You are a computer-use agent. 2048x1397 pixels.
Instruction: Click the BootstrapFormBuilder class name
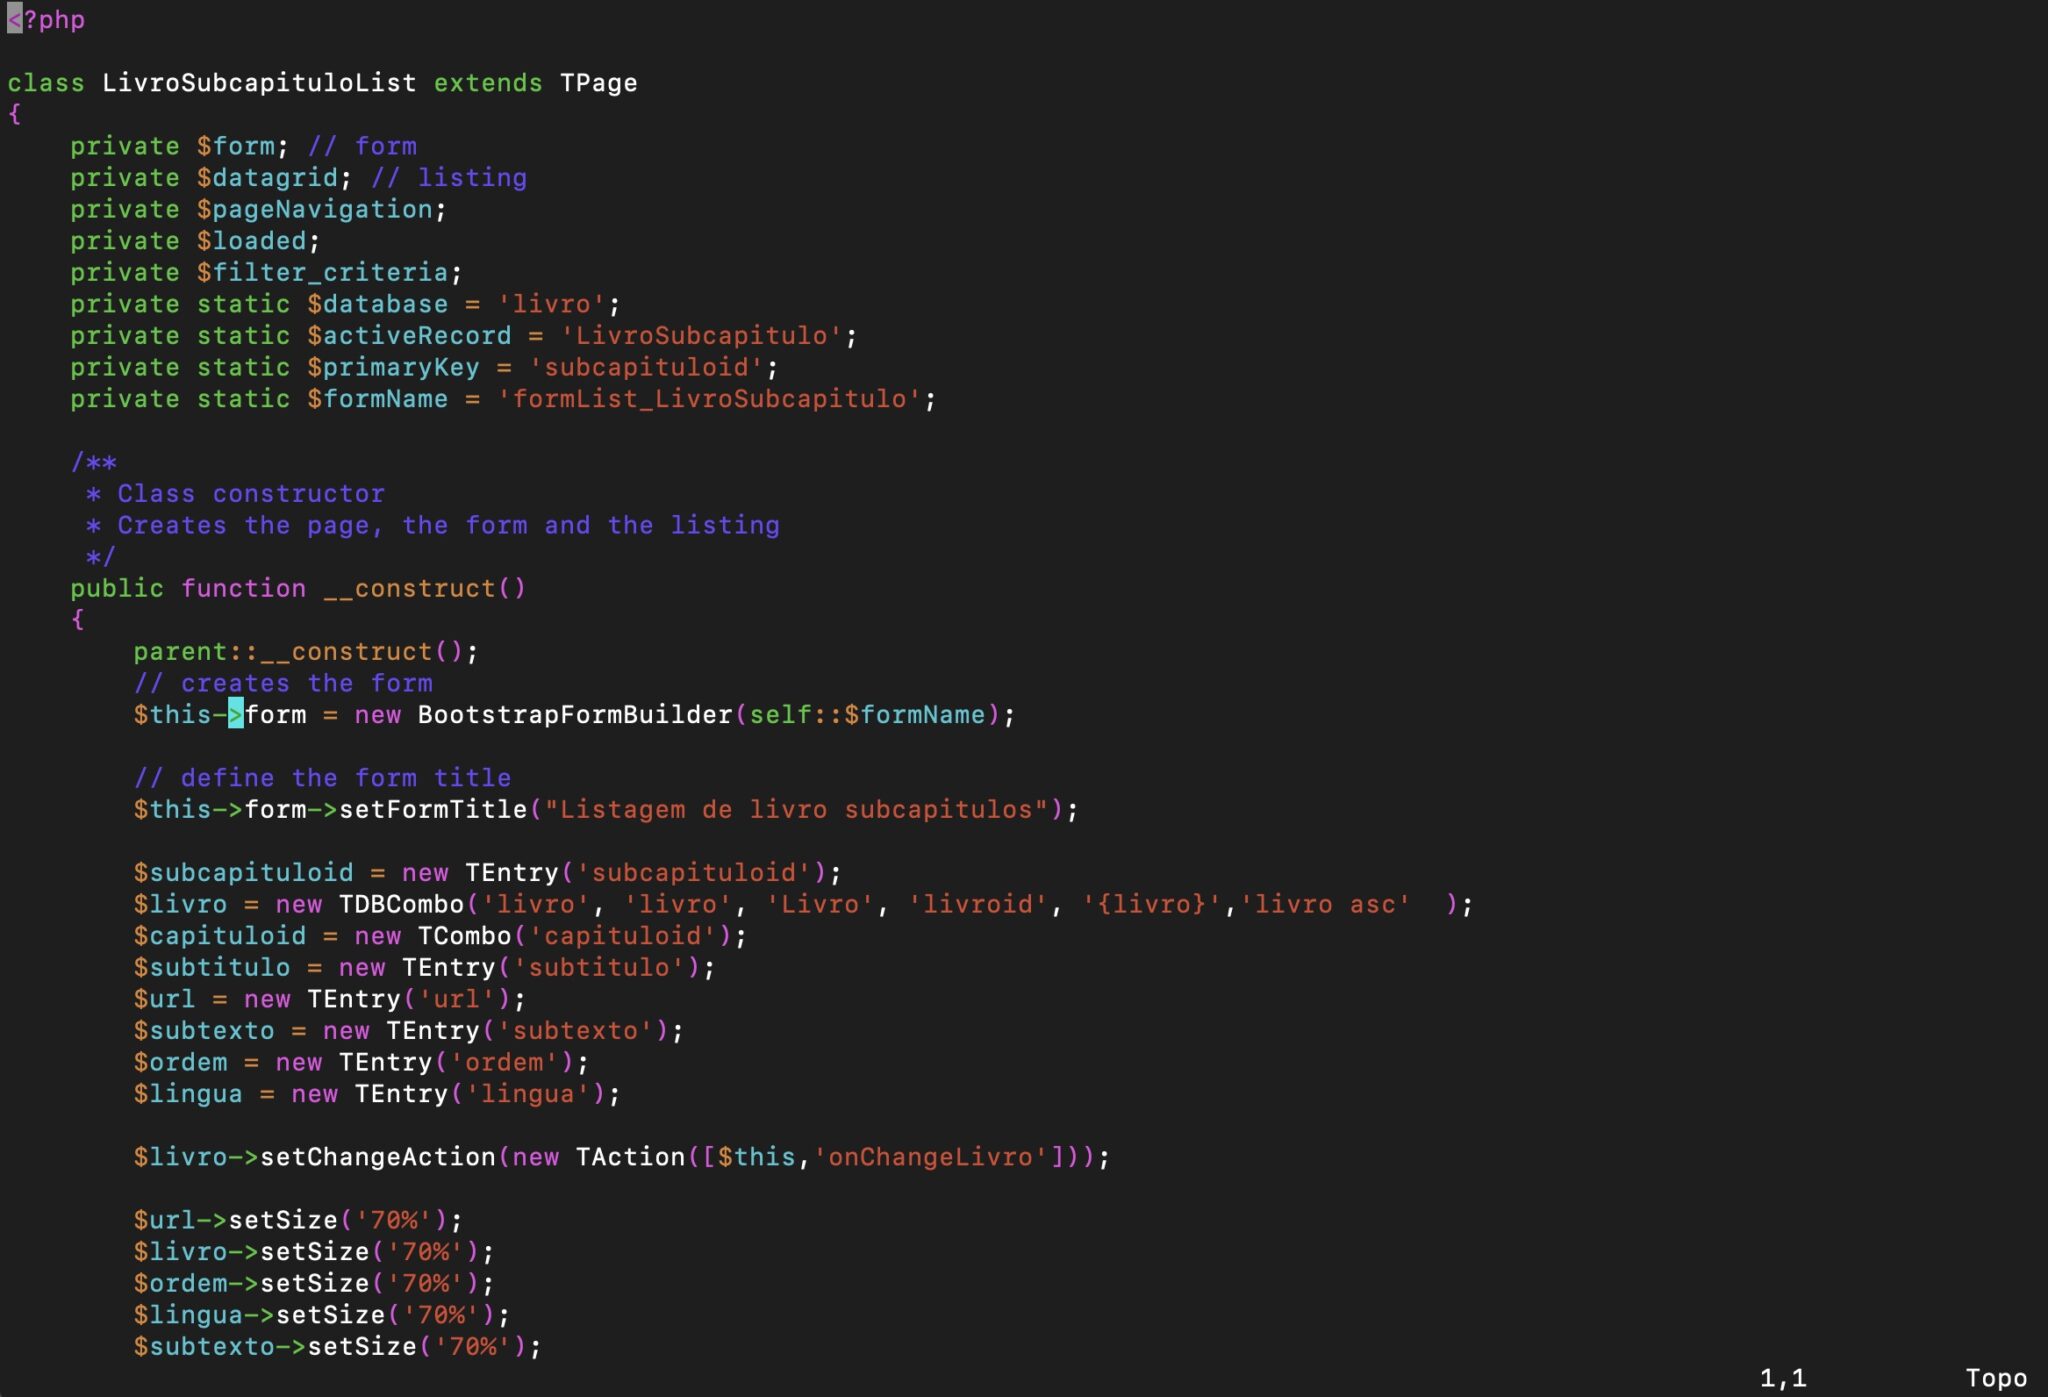pos(575,715)
